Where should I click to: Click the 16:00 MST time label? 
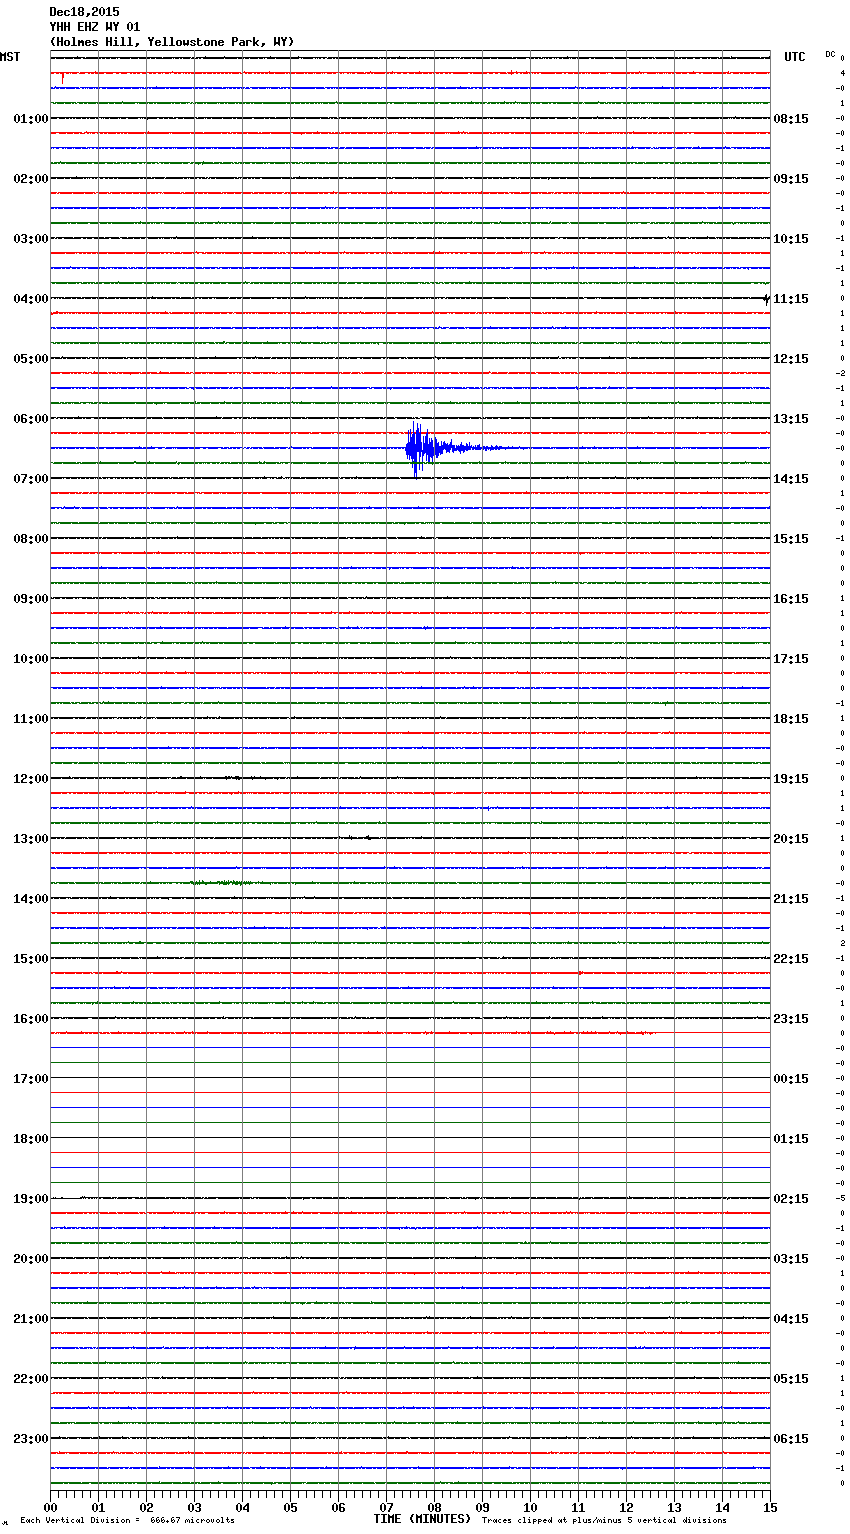pyautogui.click(x=30, y=1019)
